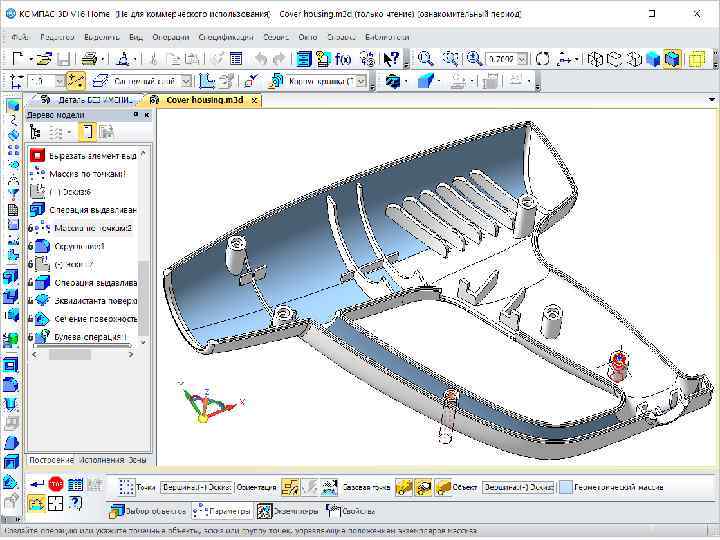The height and width of the screenshot is (540, 720).
Task: Switch to the Исполнения tab
Action: click(x=101, y=460)
